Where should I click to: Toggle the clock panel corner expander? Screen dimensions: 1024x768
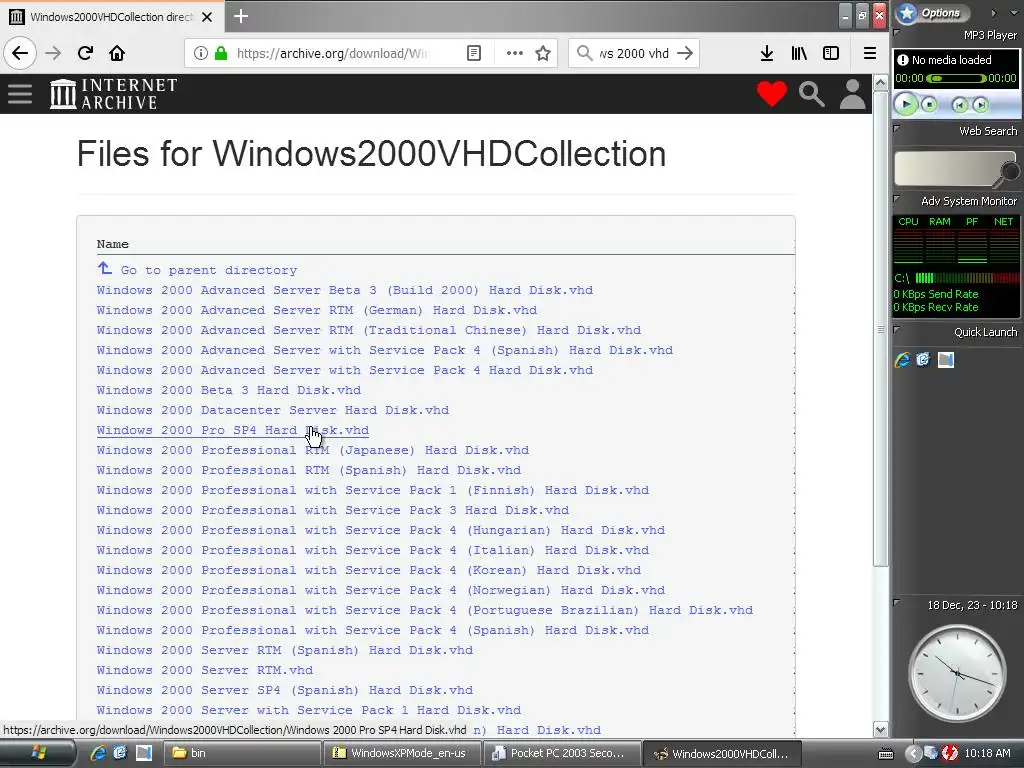click(897, 601)
